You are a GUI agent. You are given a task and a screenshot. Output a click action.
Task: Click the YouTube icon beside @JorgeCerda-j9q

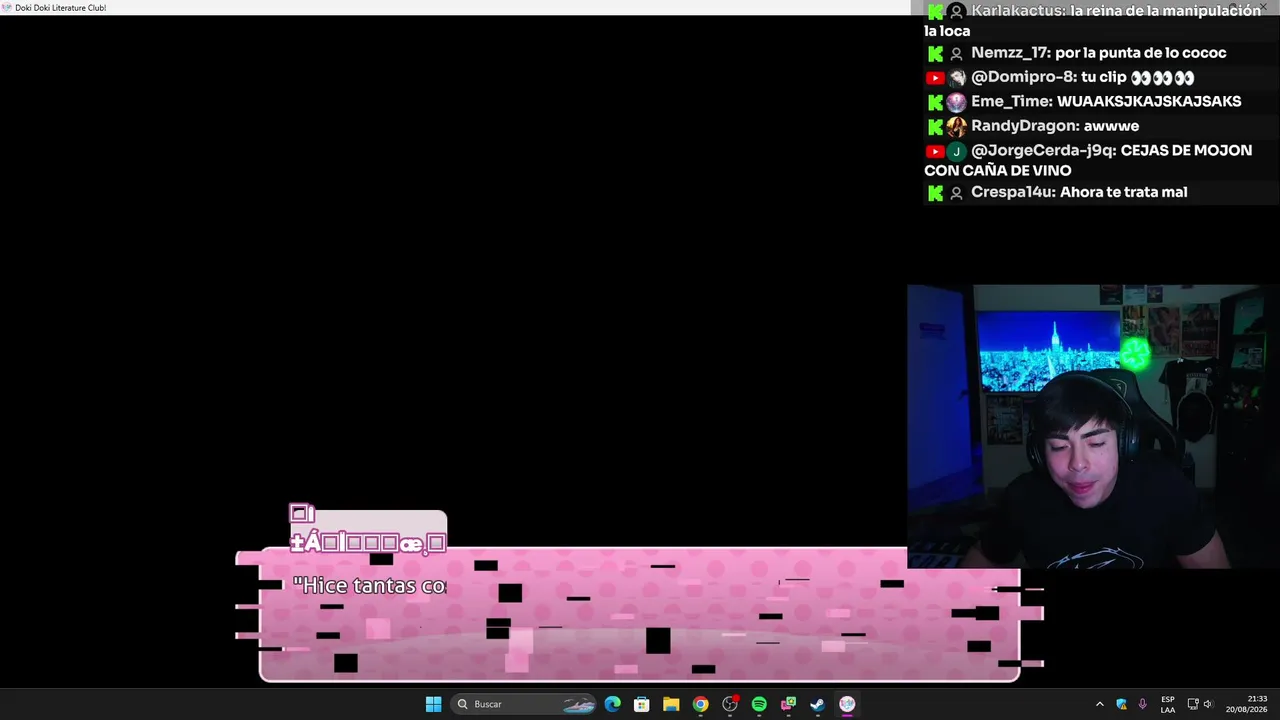point(935,152)
